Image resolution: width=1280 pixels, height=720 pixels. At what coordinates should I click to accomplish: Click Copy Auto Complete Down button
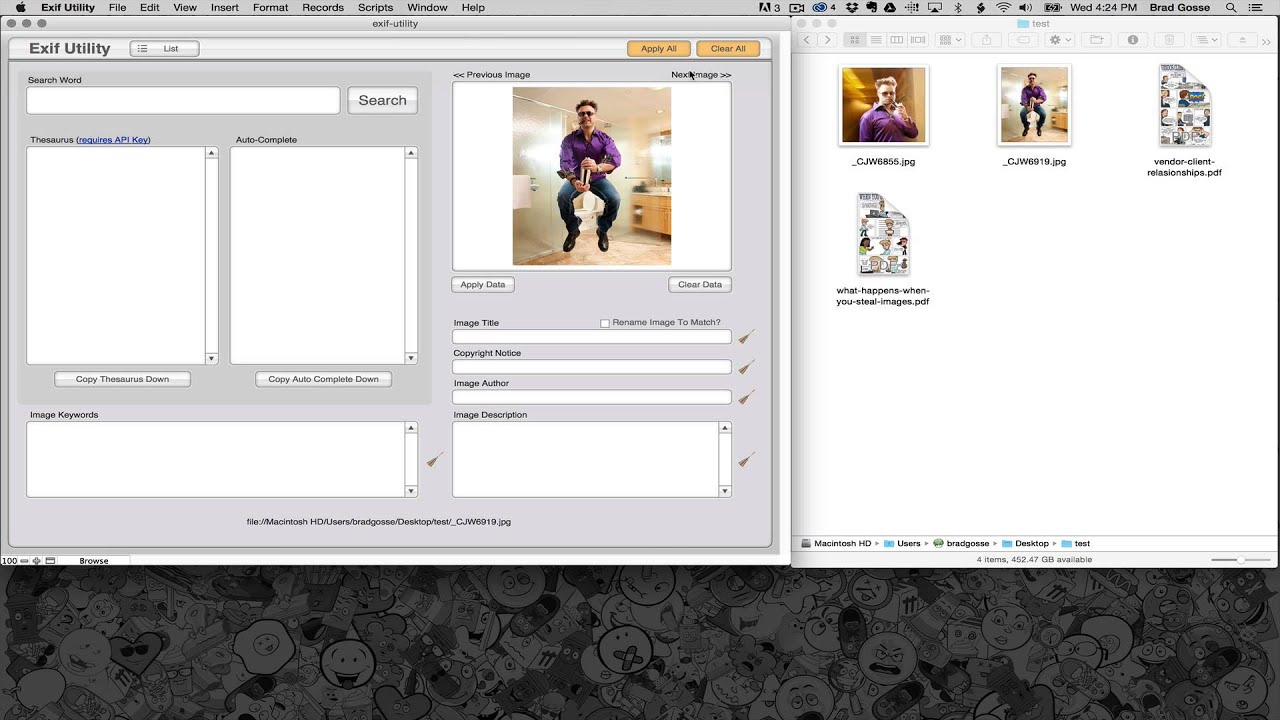(x=323, y=379)
